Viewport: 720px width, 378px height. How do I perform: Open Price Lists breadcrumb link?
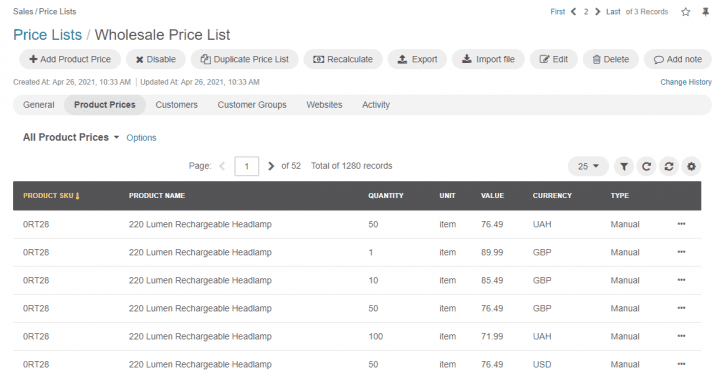pyautogui.click(x=47, y=35)
